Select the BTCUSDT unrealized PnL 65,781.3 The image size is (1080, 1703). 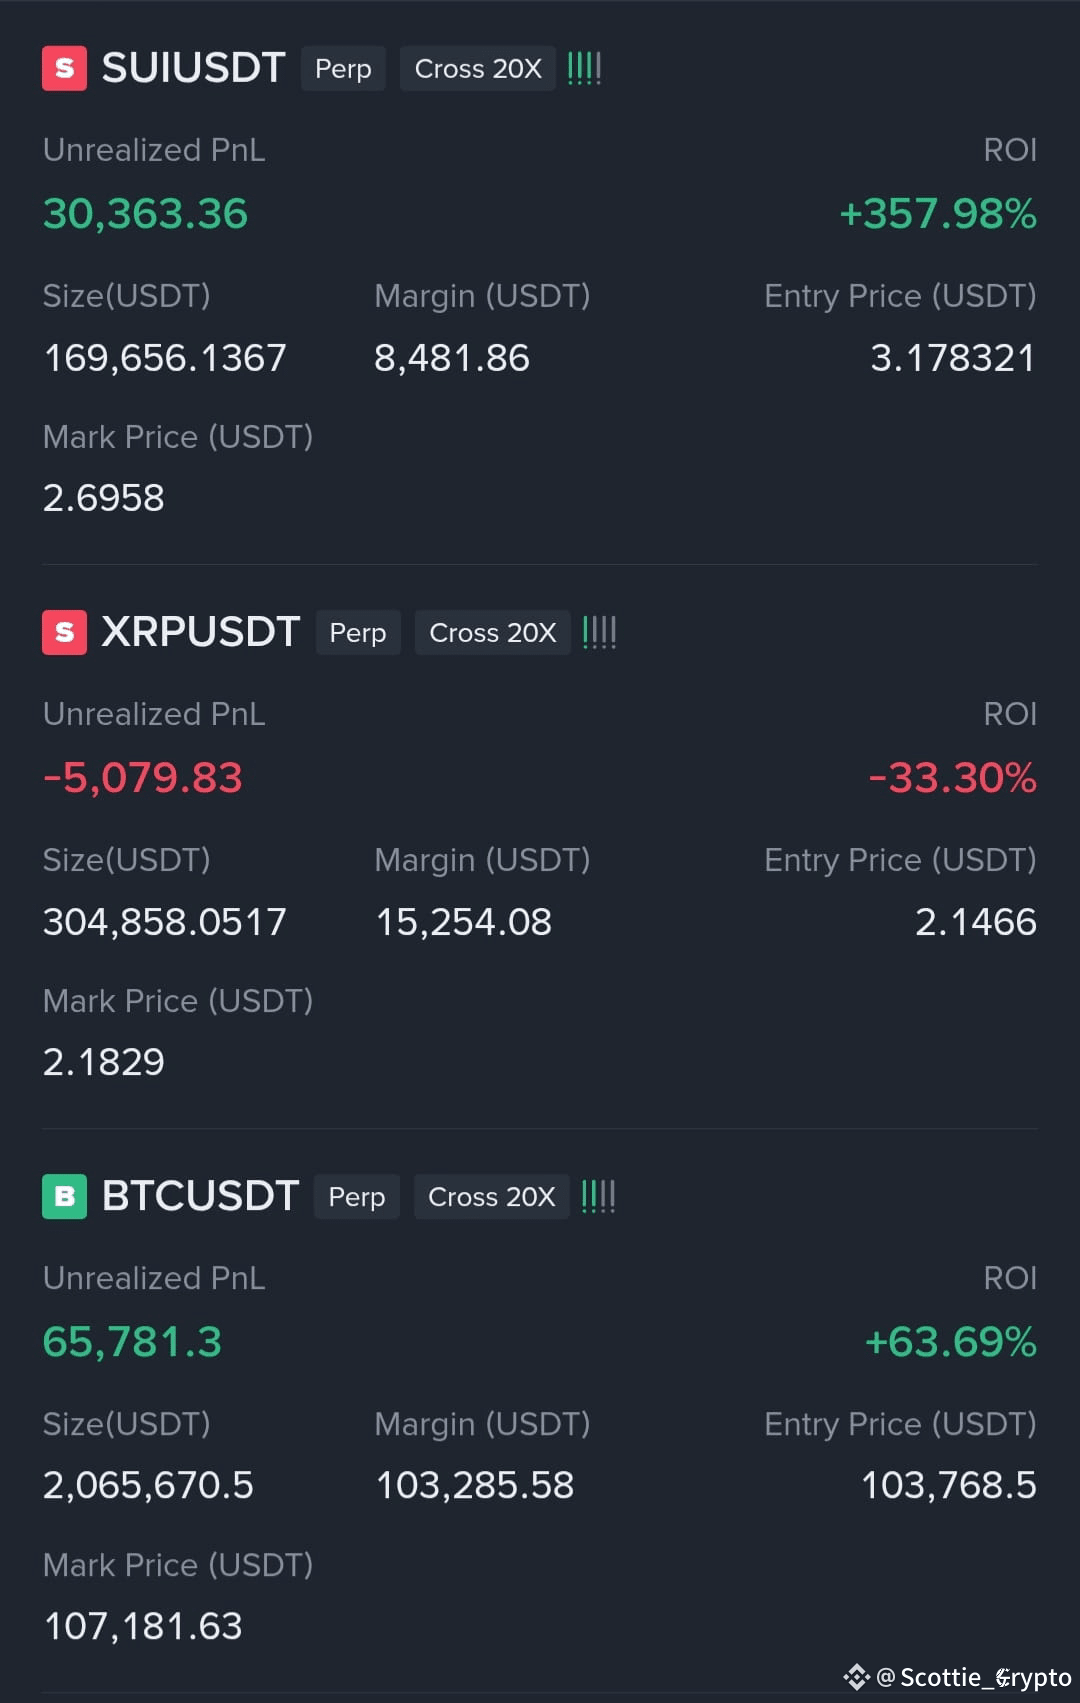132,1342
